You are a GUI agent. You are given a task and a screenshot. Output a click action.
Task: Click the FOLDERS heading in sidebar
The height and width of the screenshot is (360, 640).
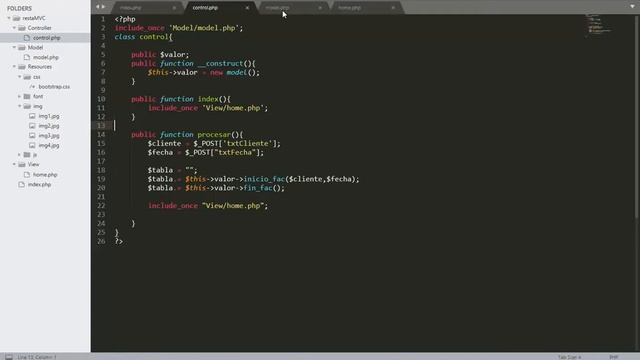click(x=19, y=8)
